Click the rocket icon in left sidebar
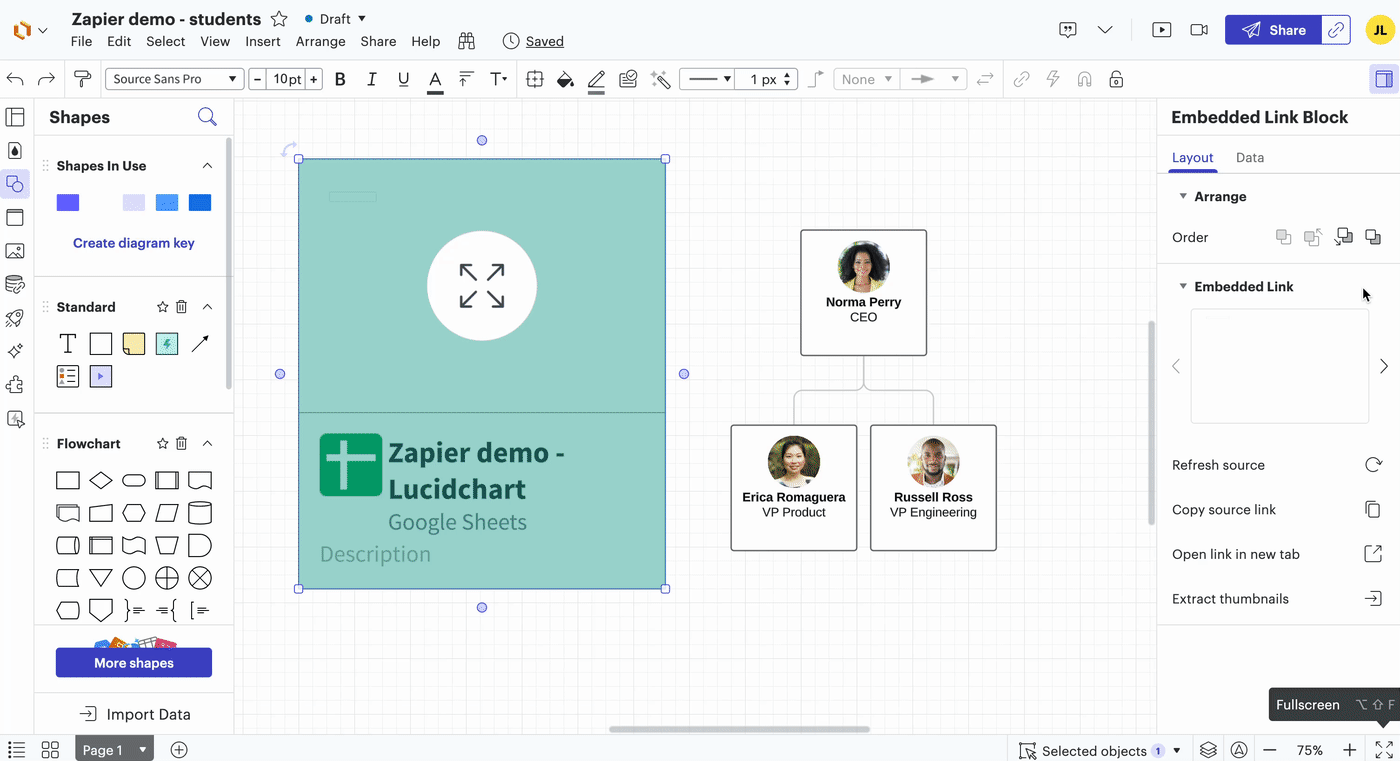Screen dimensions: 1400x761 (15, 318)
